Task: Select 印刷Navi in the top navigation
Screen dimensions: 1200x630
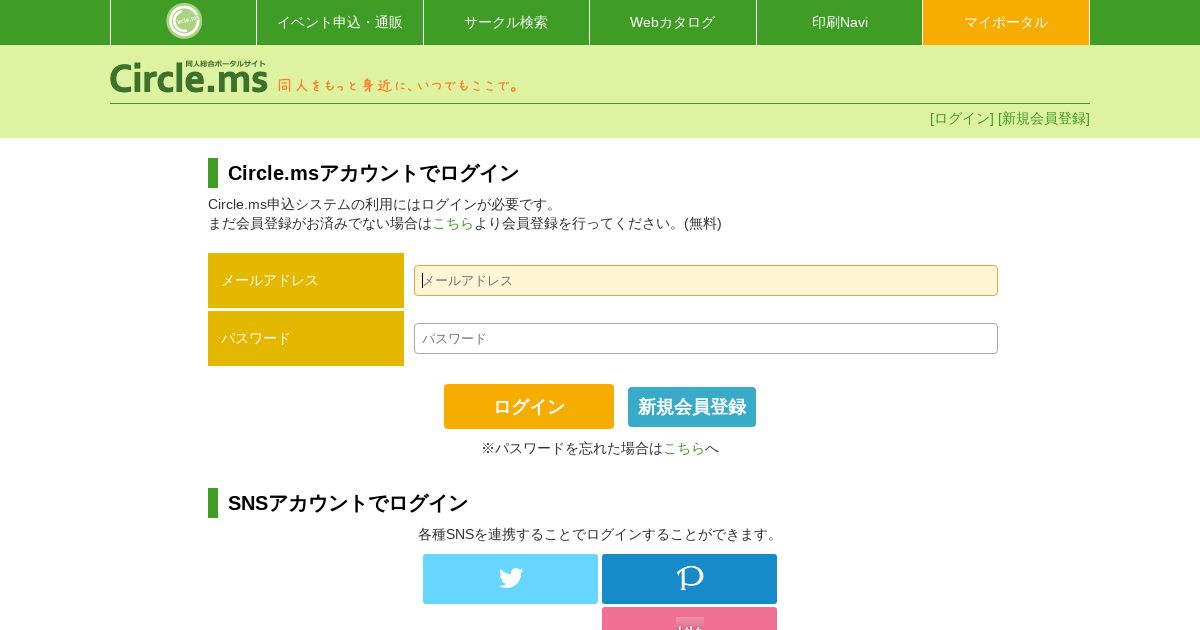Action: coord(840,22)
